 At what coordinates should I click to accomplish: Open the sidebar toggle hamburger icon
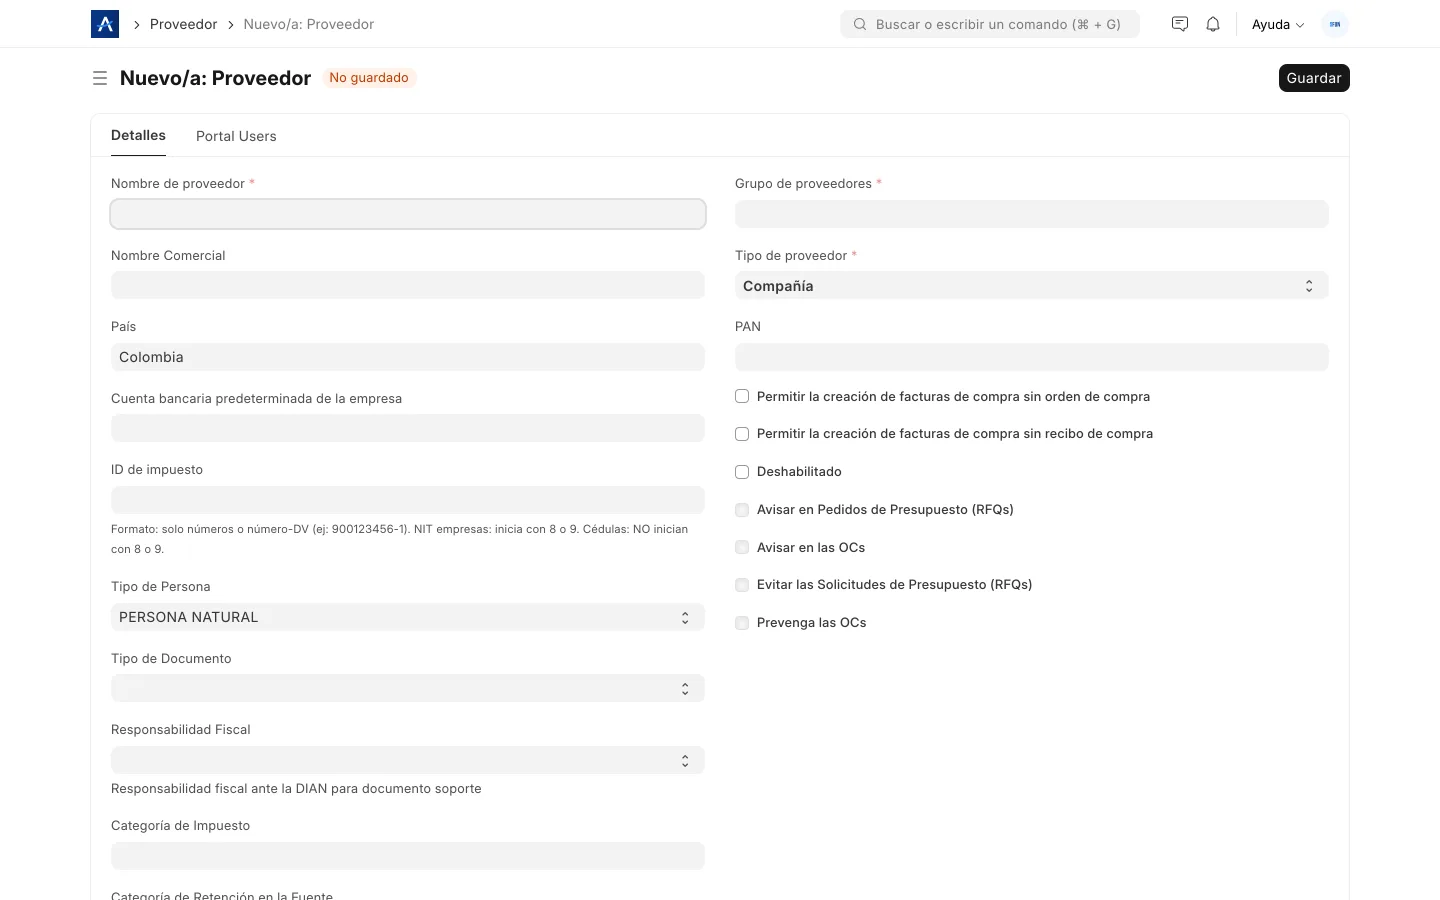pos(100,78)
